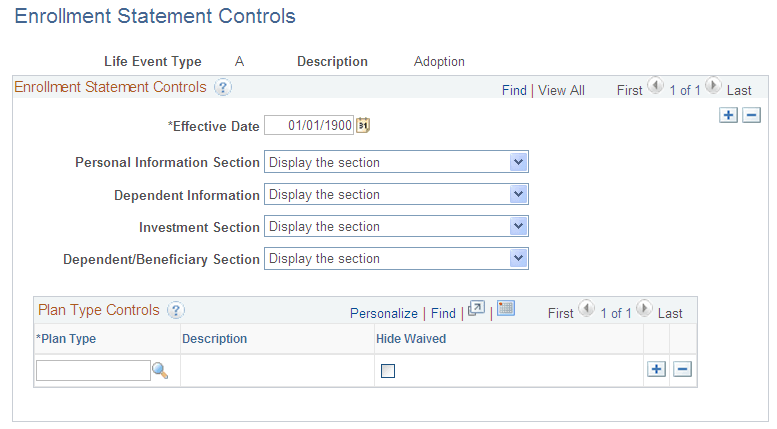The height and width of the screenshot is (429, 777).
Task: Delete the Enrollment Statement Controls row
Action: click(751, 115)
